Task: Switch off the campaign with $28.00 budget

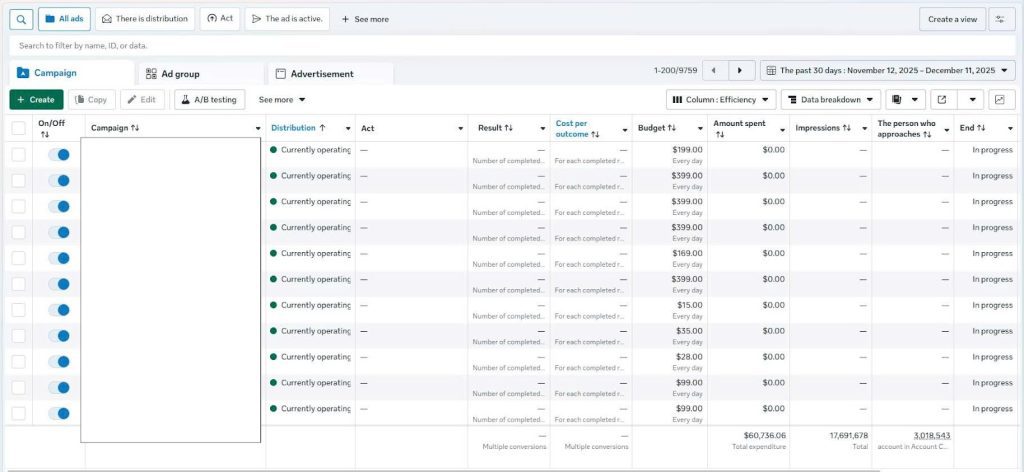Action: click(x=59, y=362)
